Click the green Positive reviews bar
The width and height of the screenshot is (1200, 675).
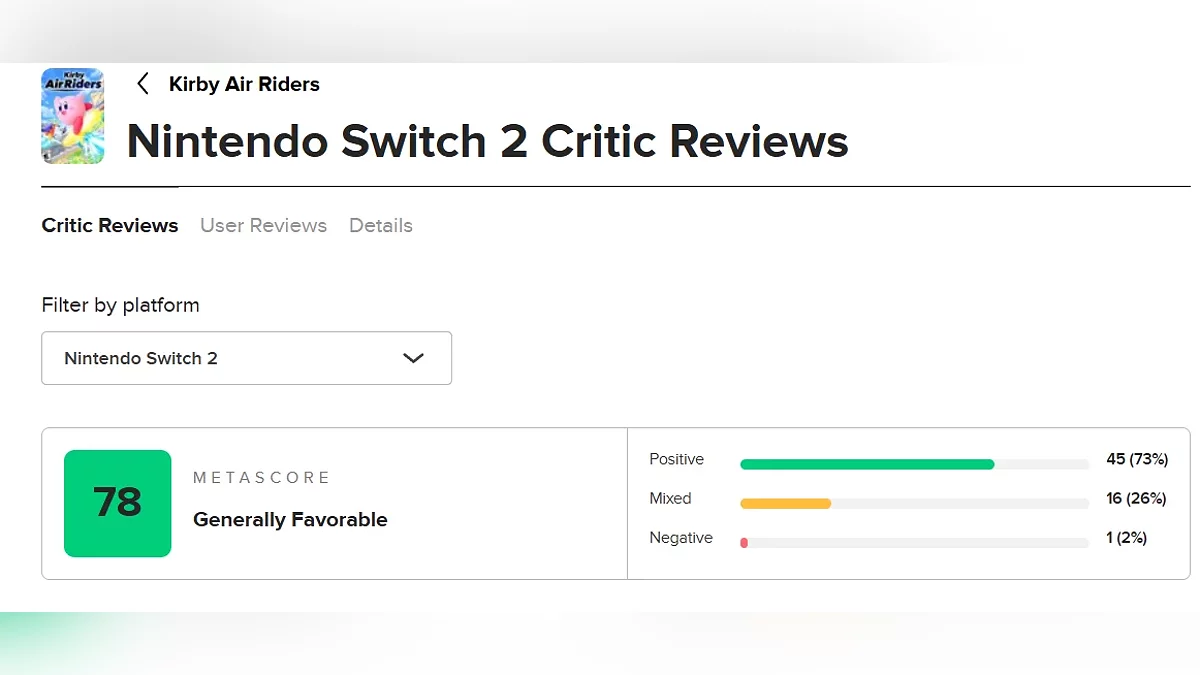coord(866,464)
